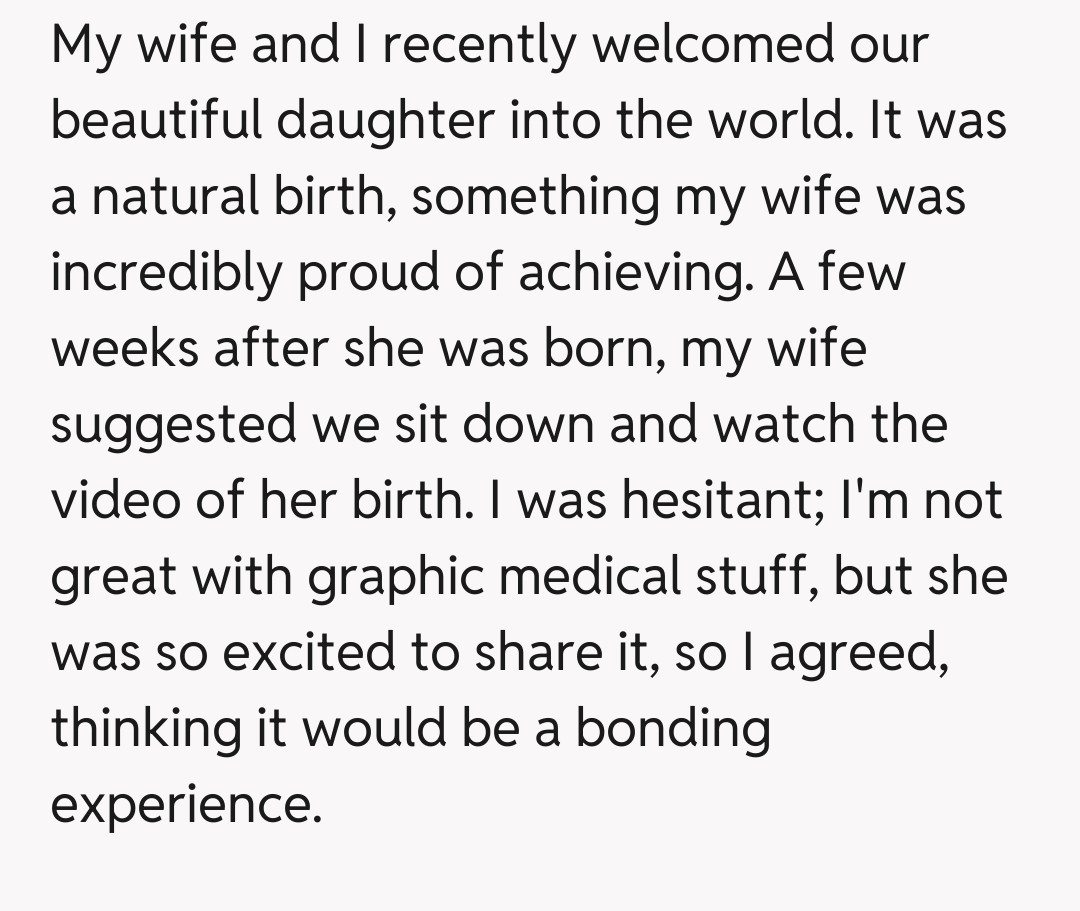Click the word "bonding"

tap(672, 729)
